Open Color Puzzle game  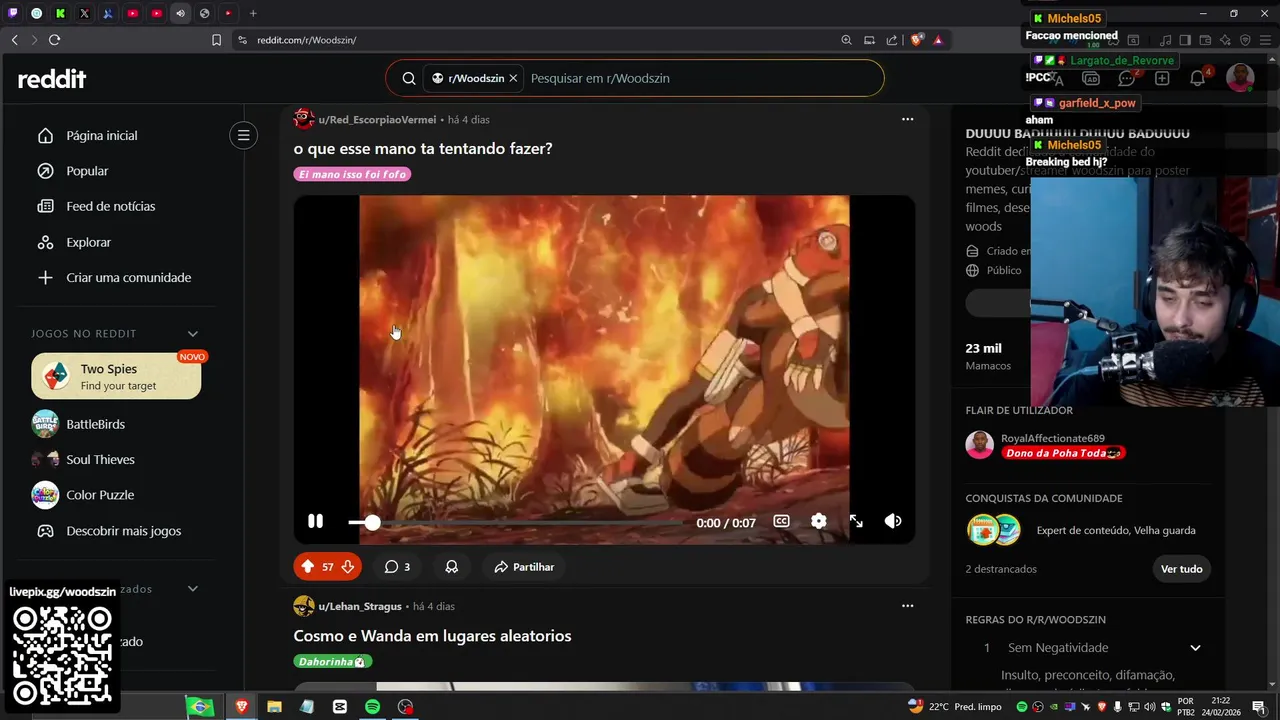click(100, 495)
